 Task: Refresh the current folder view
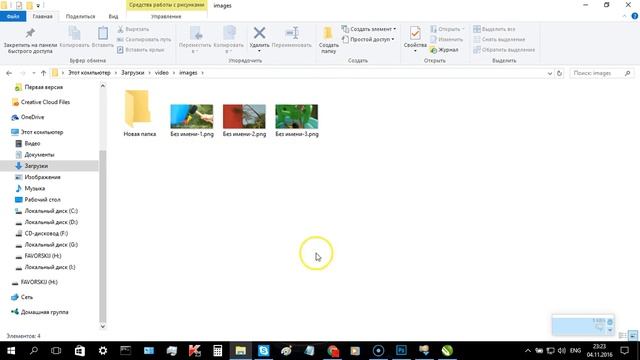(x=560, y=73)
